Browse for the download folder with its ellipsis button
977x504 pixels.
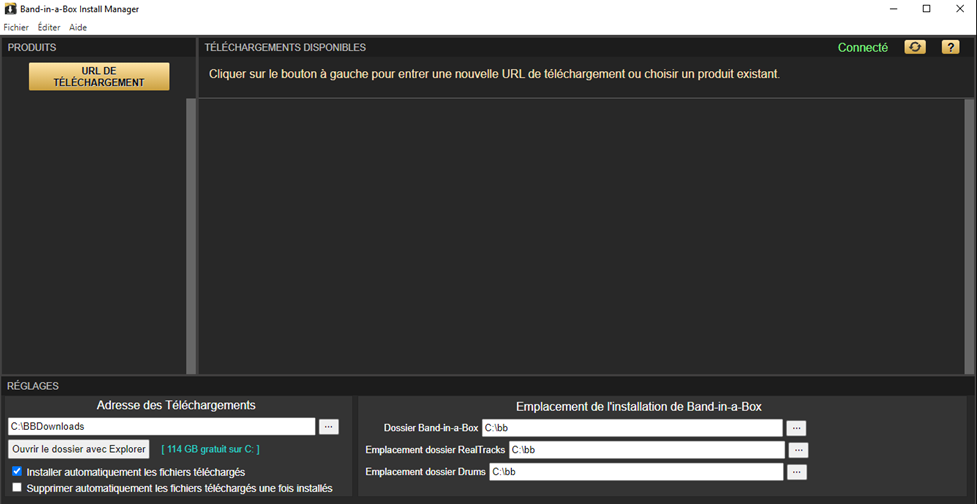329,426
